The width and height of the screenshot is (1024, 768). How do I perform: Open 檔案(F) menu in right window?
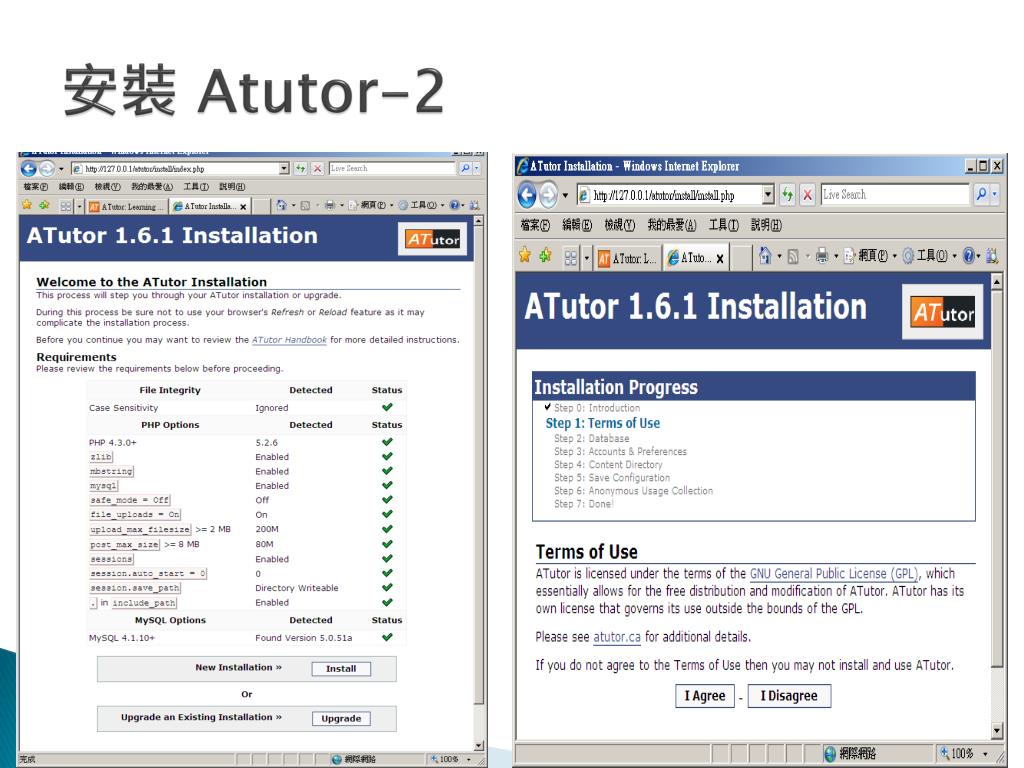(x=535, y=225)
